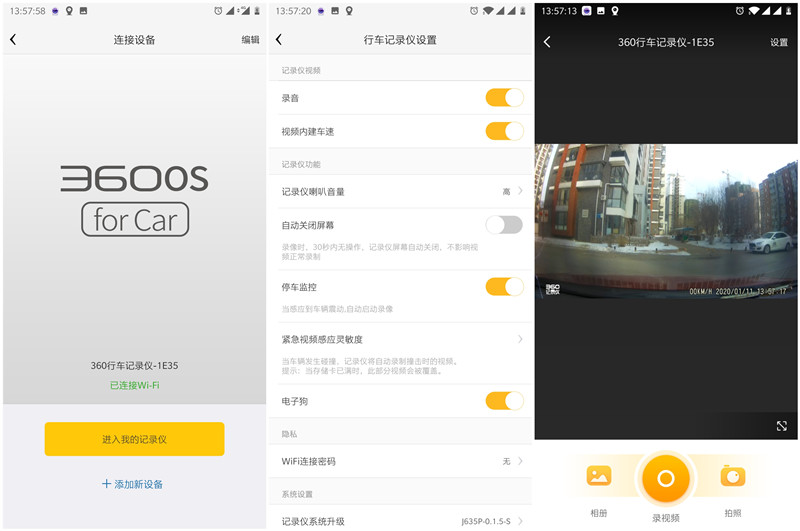
Task: Start recording with orange 录视频 button
Action: click(666, 478)
